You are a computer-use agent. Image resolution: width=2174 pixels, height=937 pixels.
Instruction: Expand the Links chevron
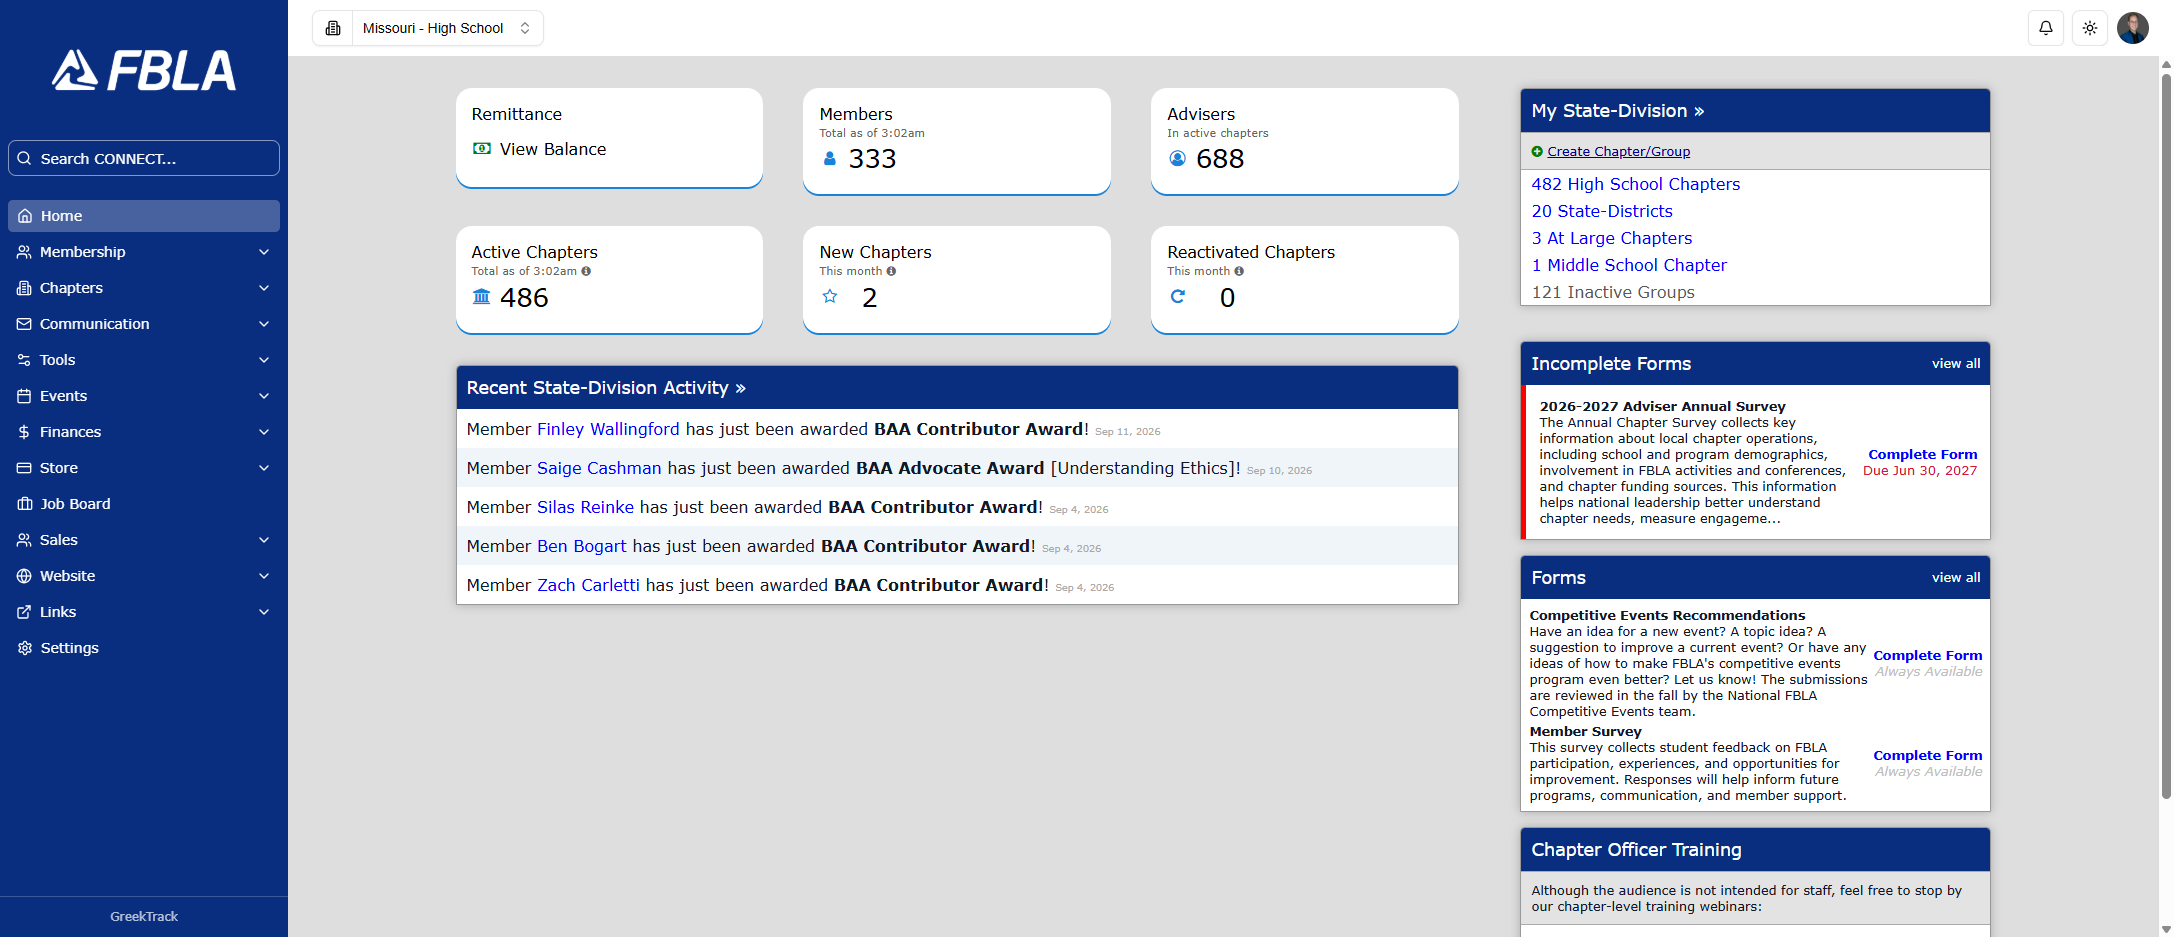(x=264, y=612)
